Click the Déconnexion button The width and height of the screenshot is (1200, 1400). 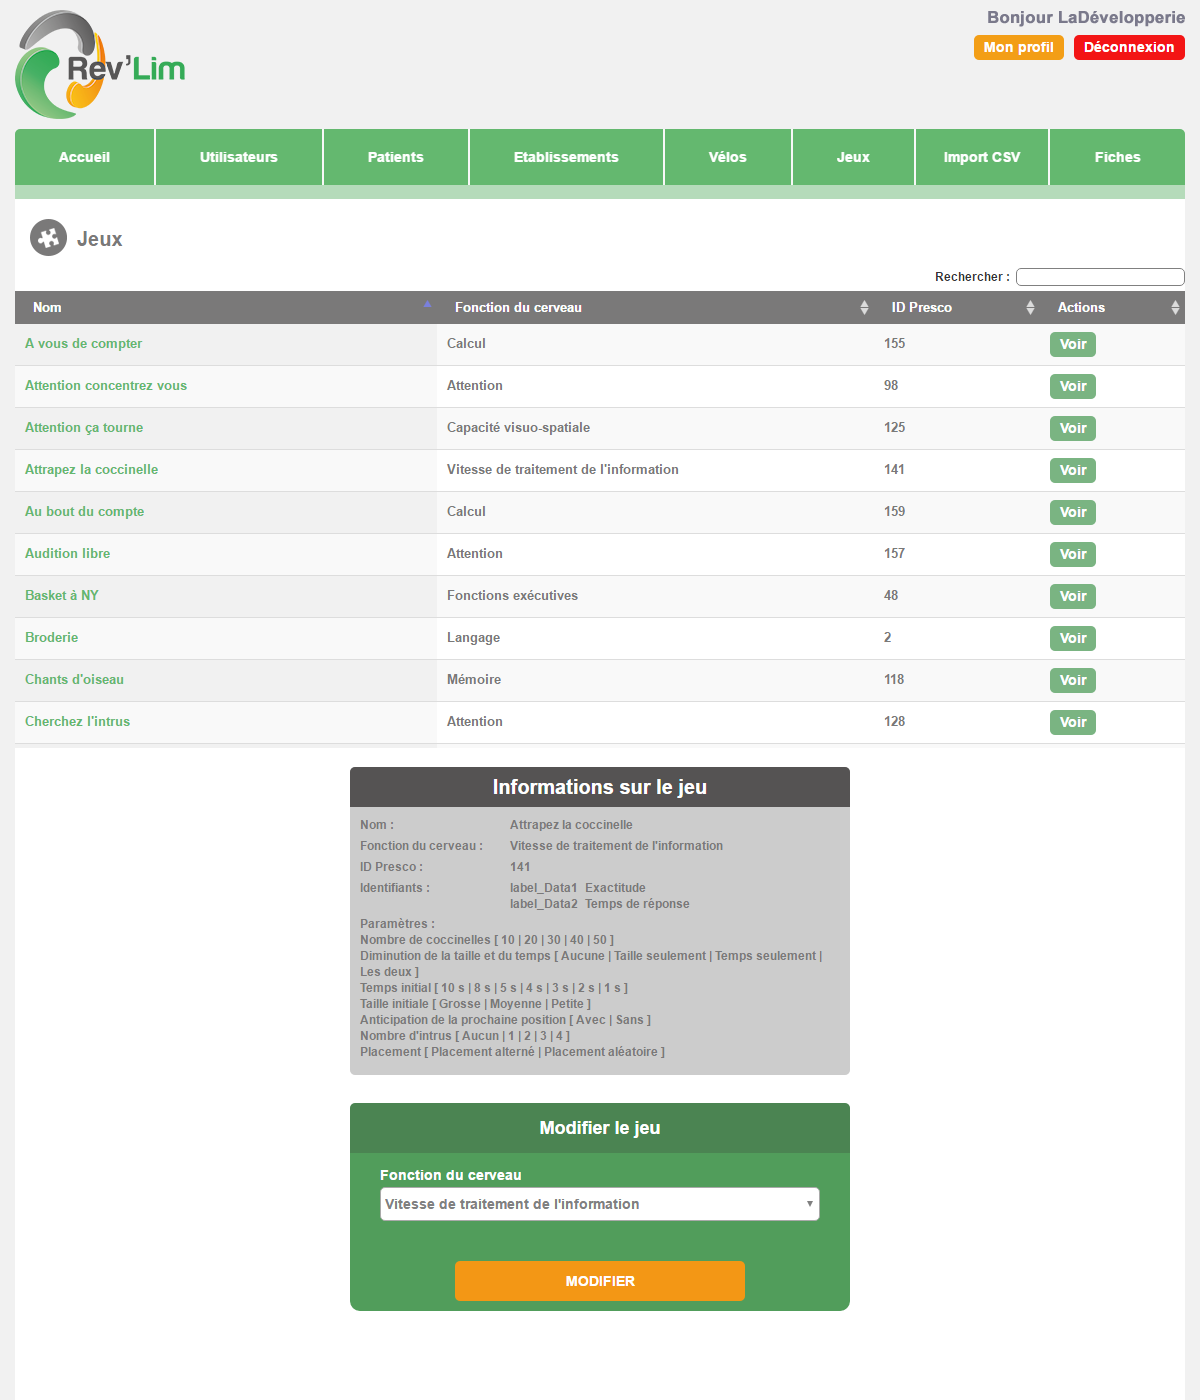(x=1128, y=47)
